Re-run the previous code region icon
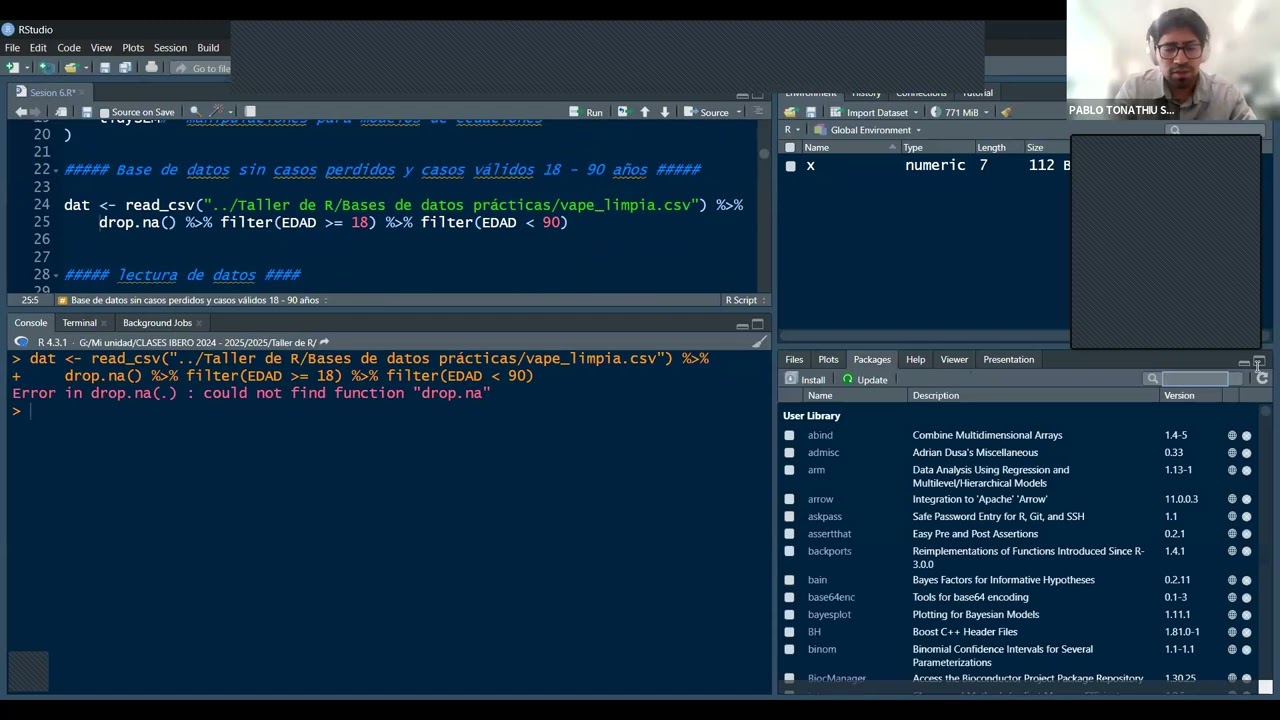The image size is (1280, 720). point(622,112)
